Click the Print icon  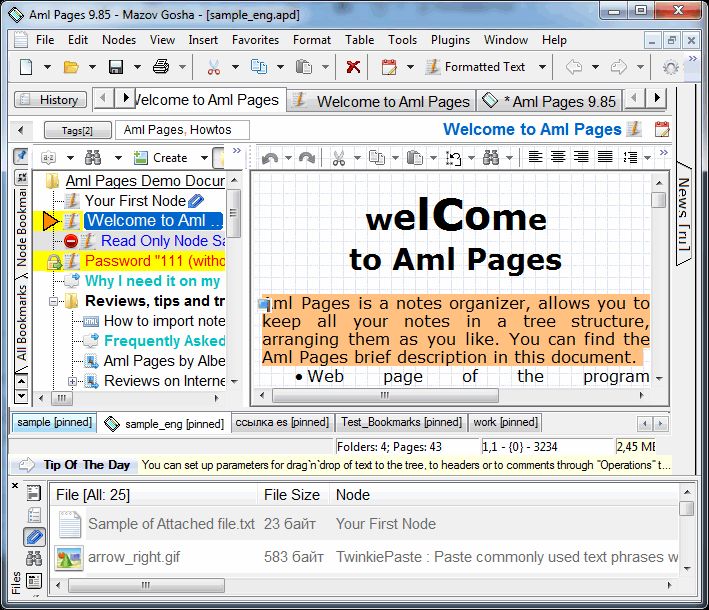(161, 67)
